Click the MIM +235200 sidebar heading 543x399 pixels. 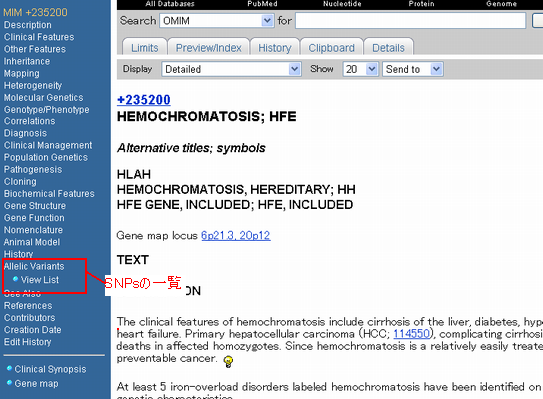pyautogui.click(x=35, y=12)
